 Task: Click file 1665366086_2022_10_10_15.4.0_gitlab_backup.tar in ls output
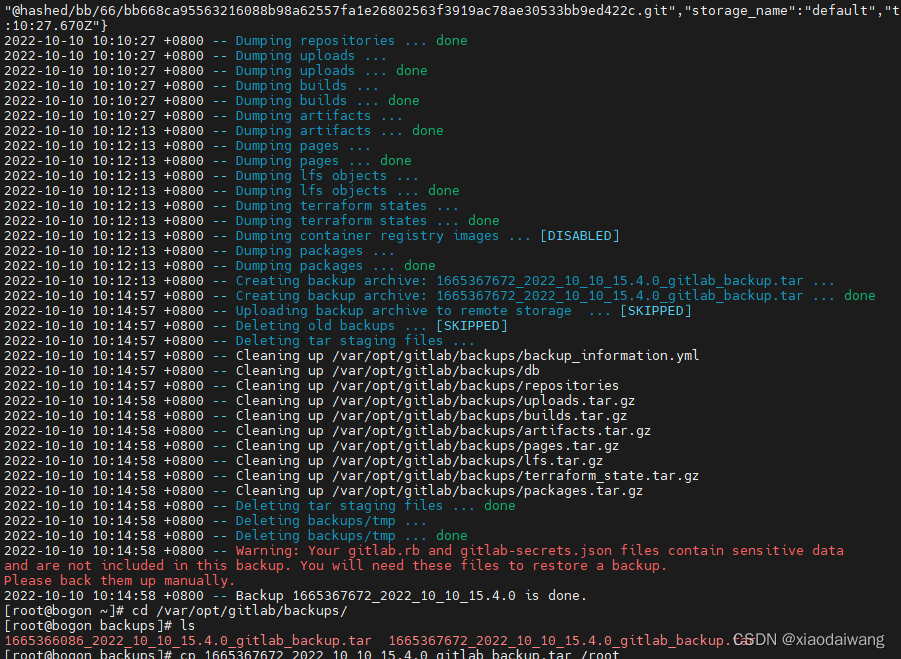[188, 641]
